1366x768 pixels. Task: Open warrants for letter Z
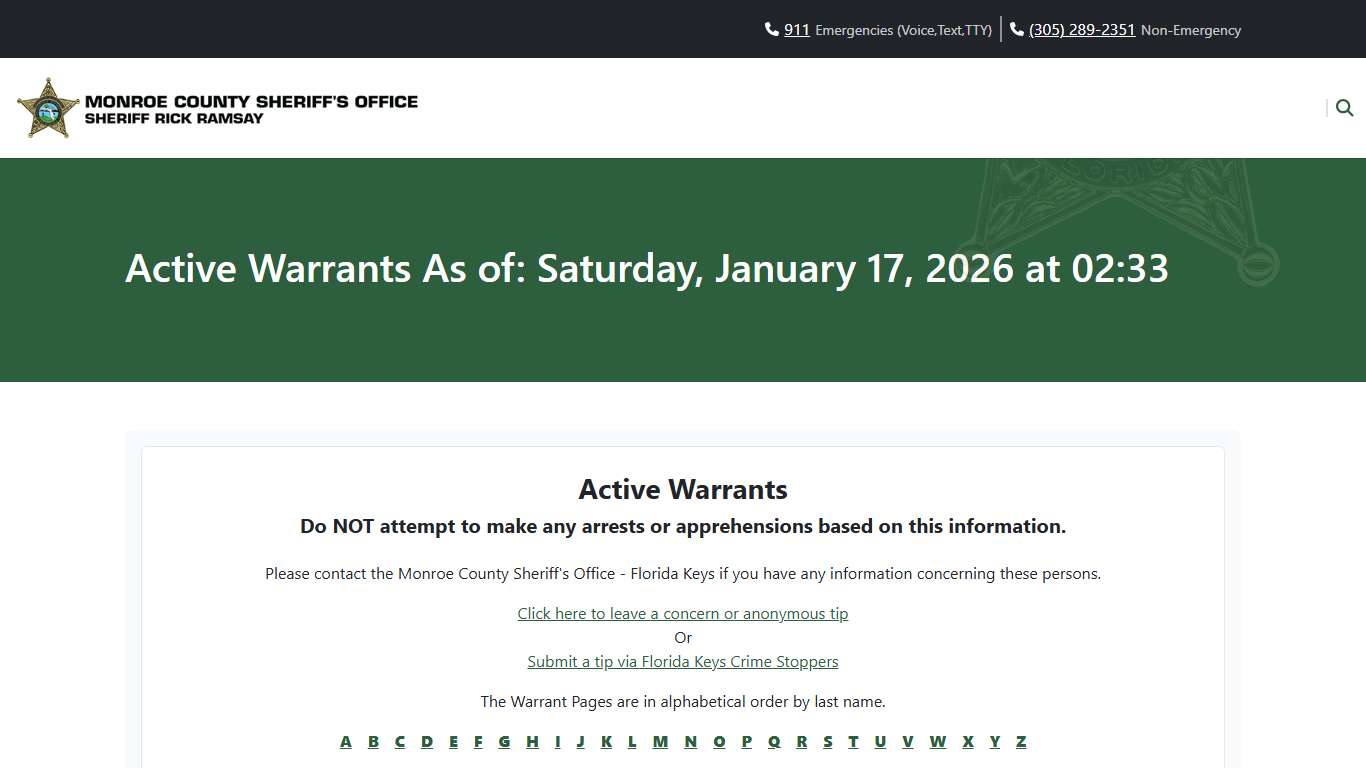coord(1021,741)
